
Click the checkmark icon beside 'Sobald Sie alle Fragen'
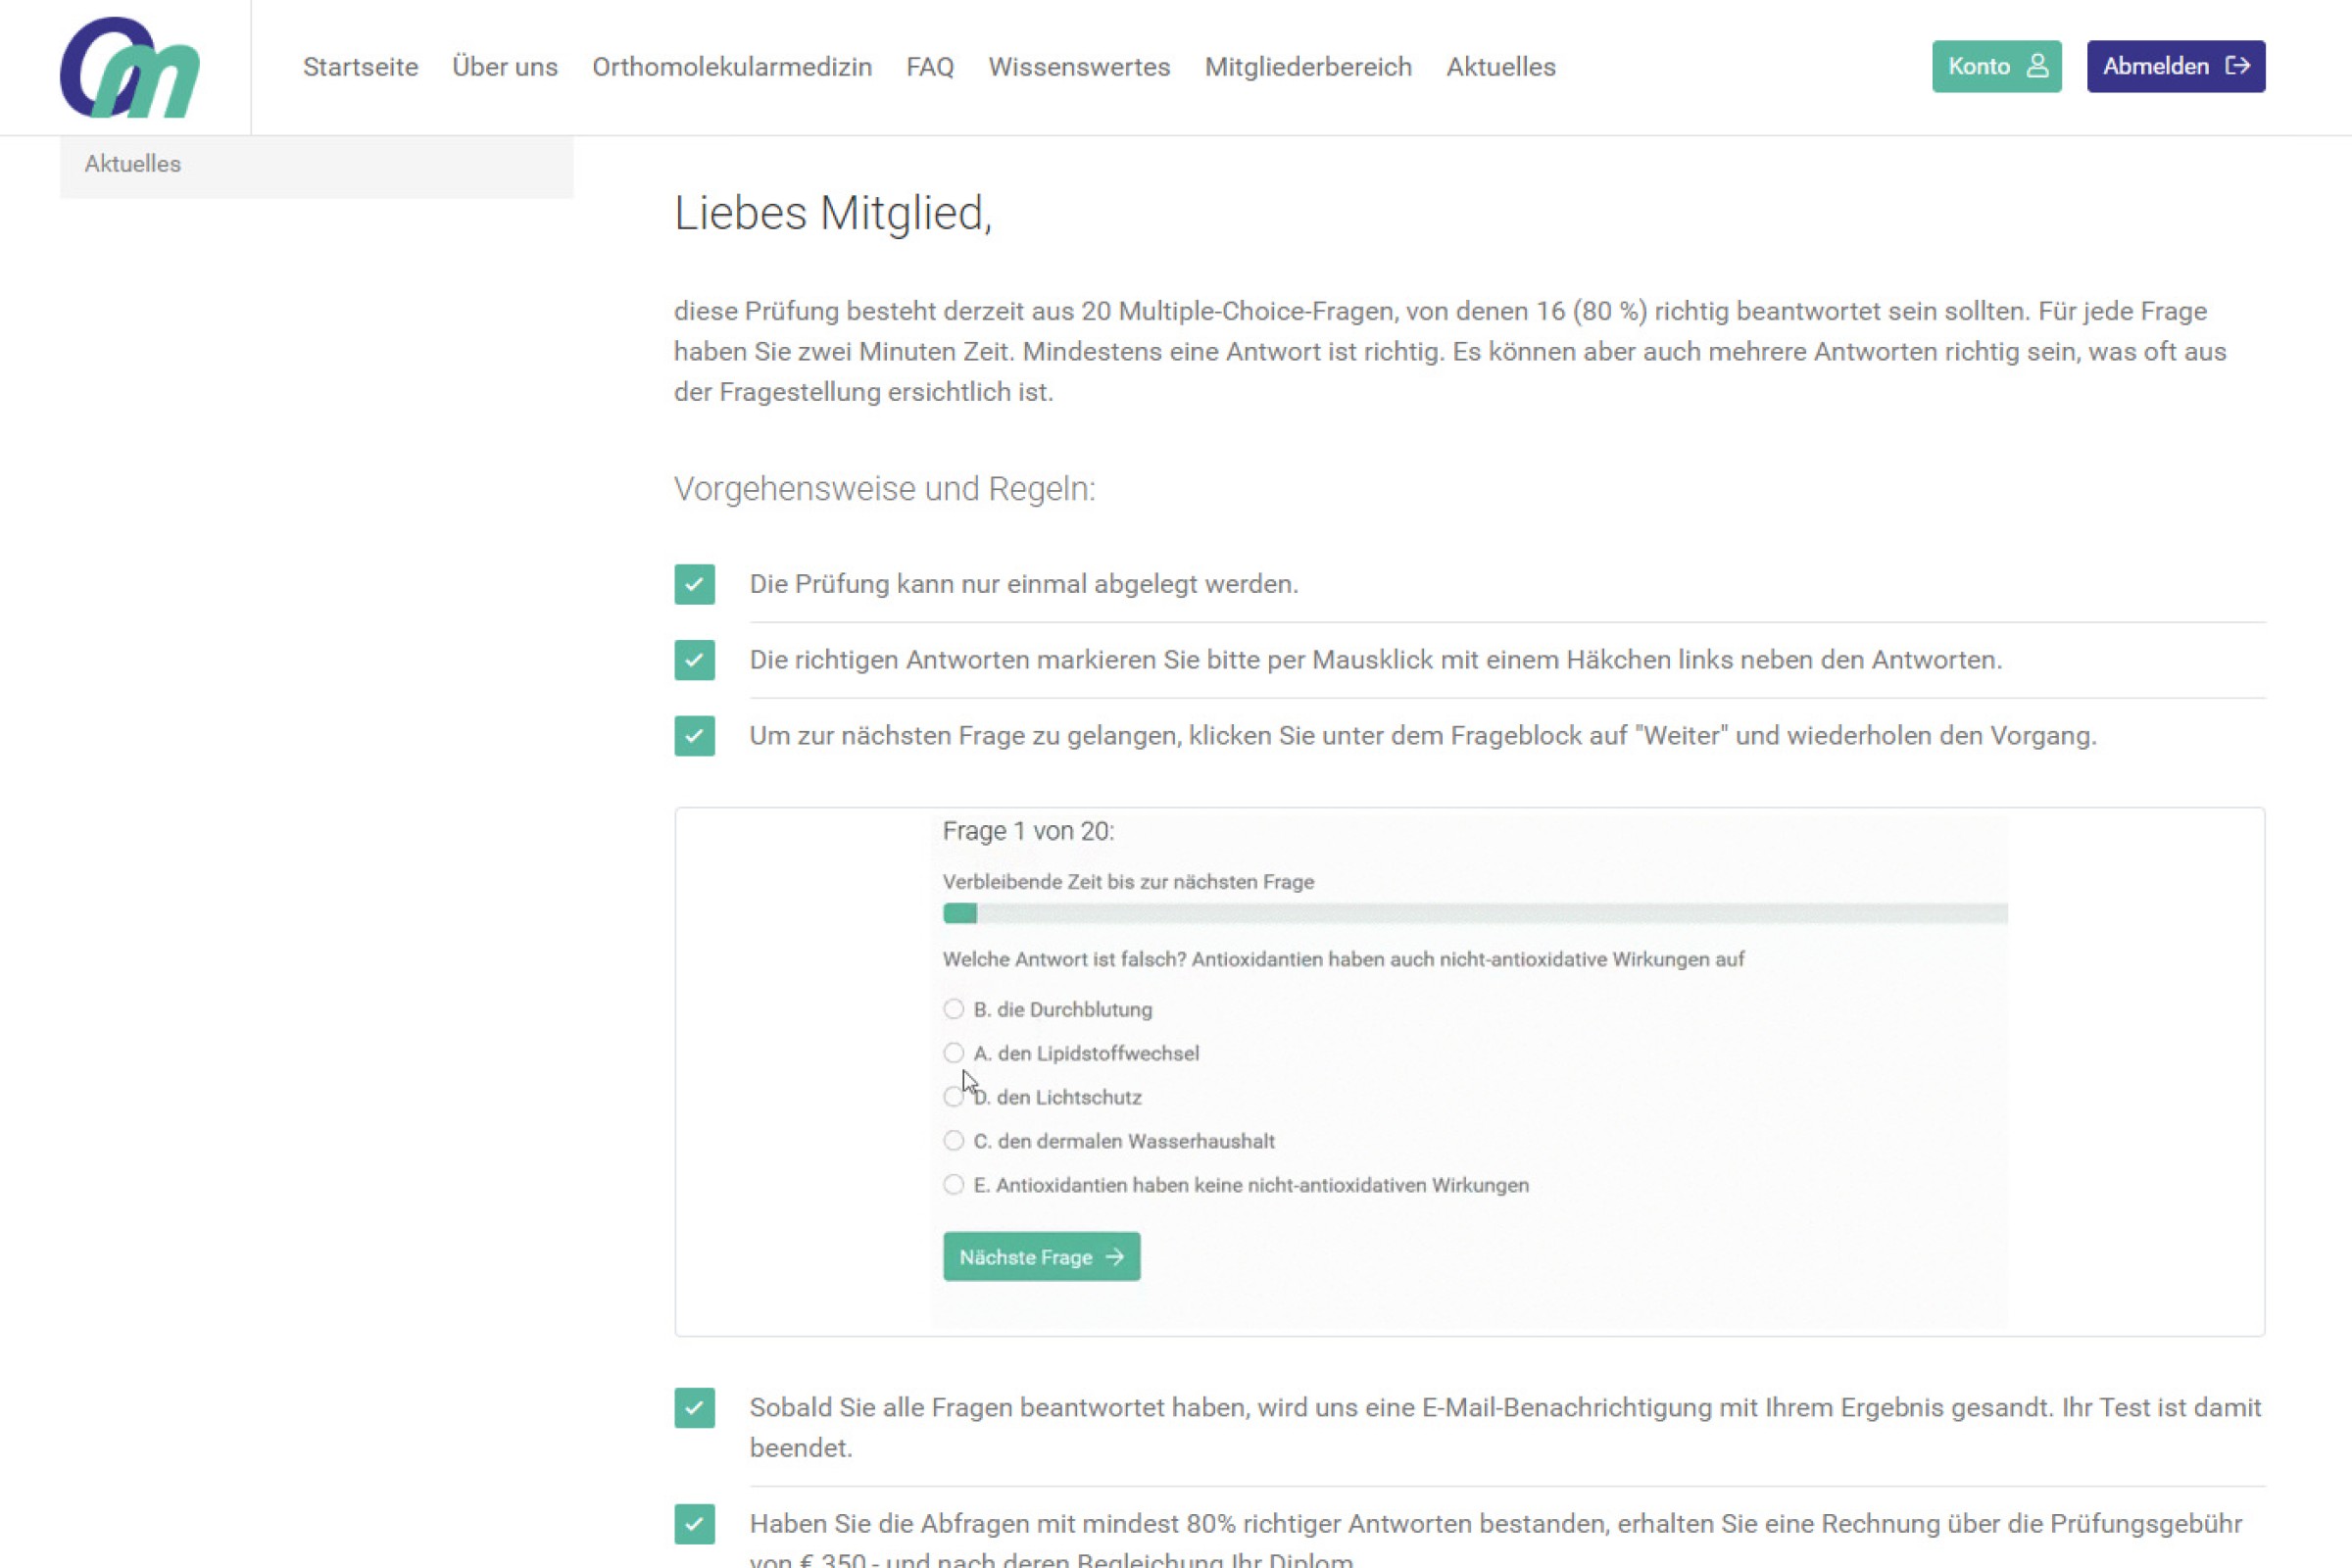click(694, 1408)
